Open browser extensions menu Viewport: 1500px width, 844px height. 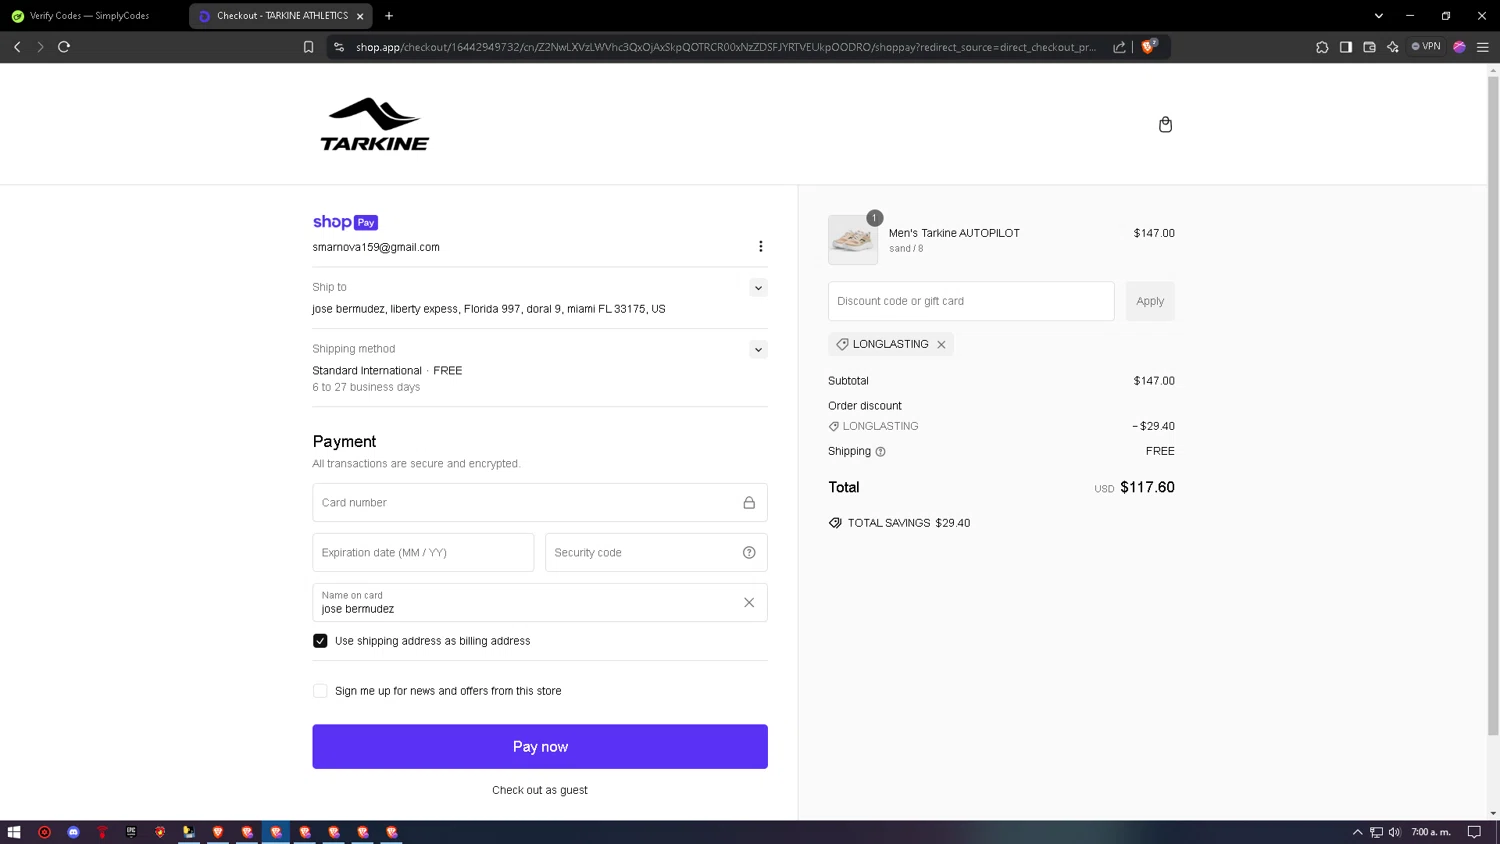tap(1322, 47)
